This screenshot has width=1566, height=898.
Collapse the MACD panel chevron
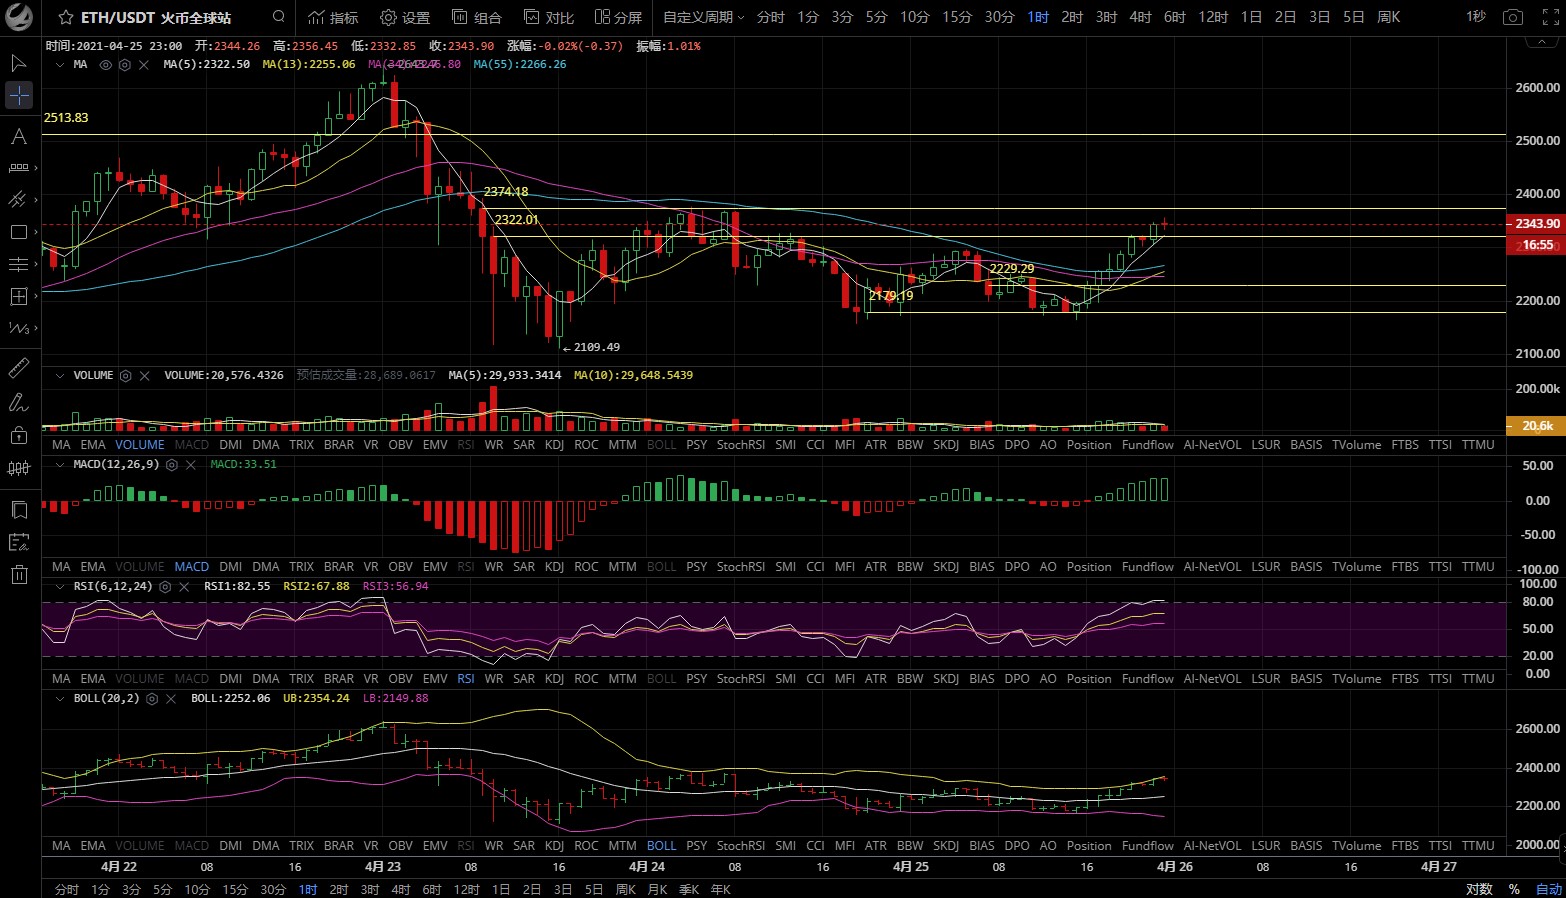pyautogui.click(x=60, y=465)
